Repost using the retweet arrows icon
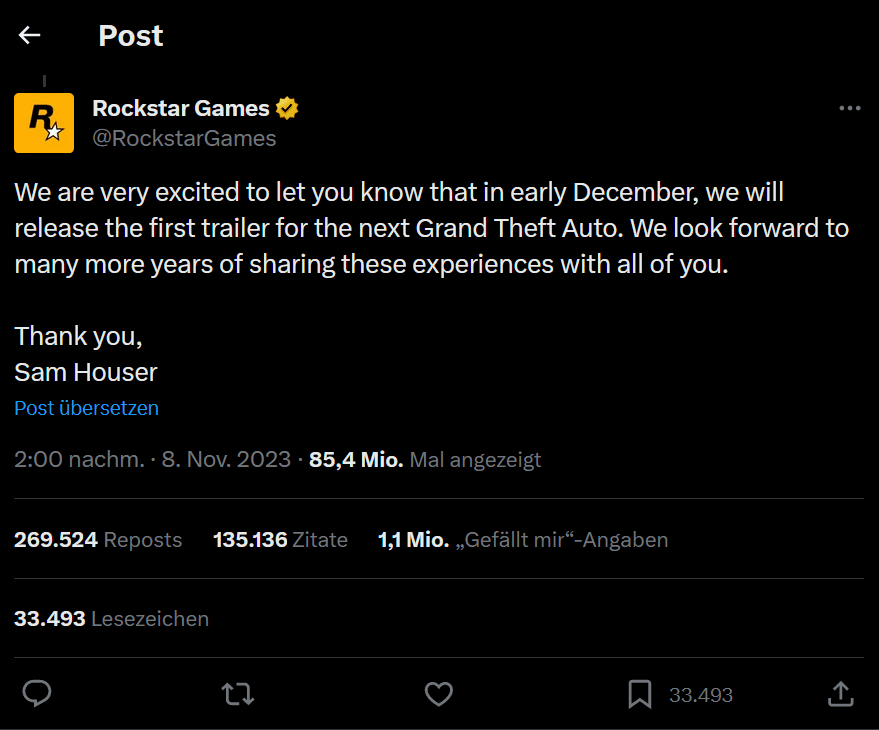Viewport: 879px width, 730px height. pyautogui.click(x=238, y=694)
